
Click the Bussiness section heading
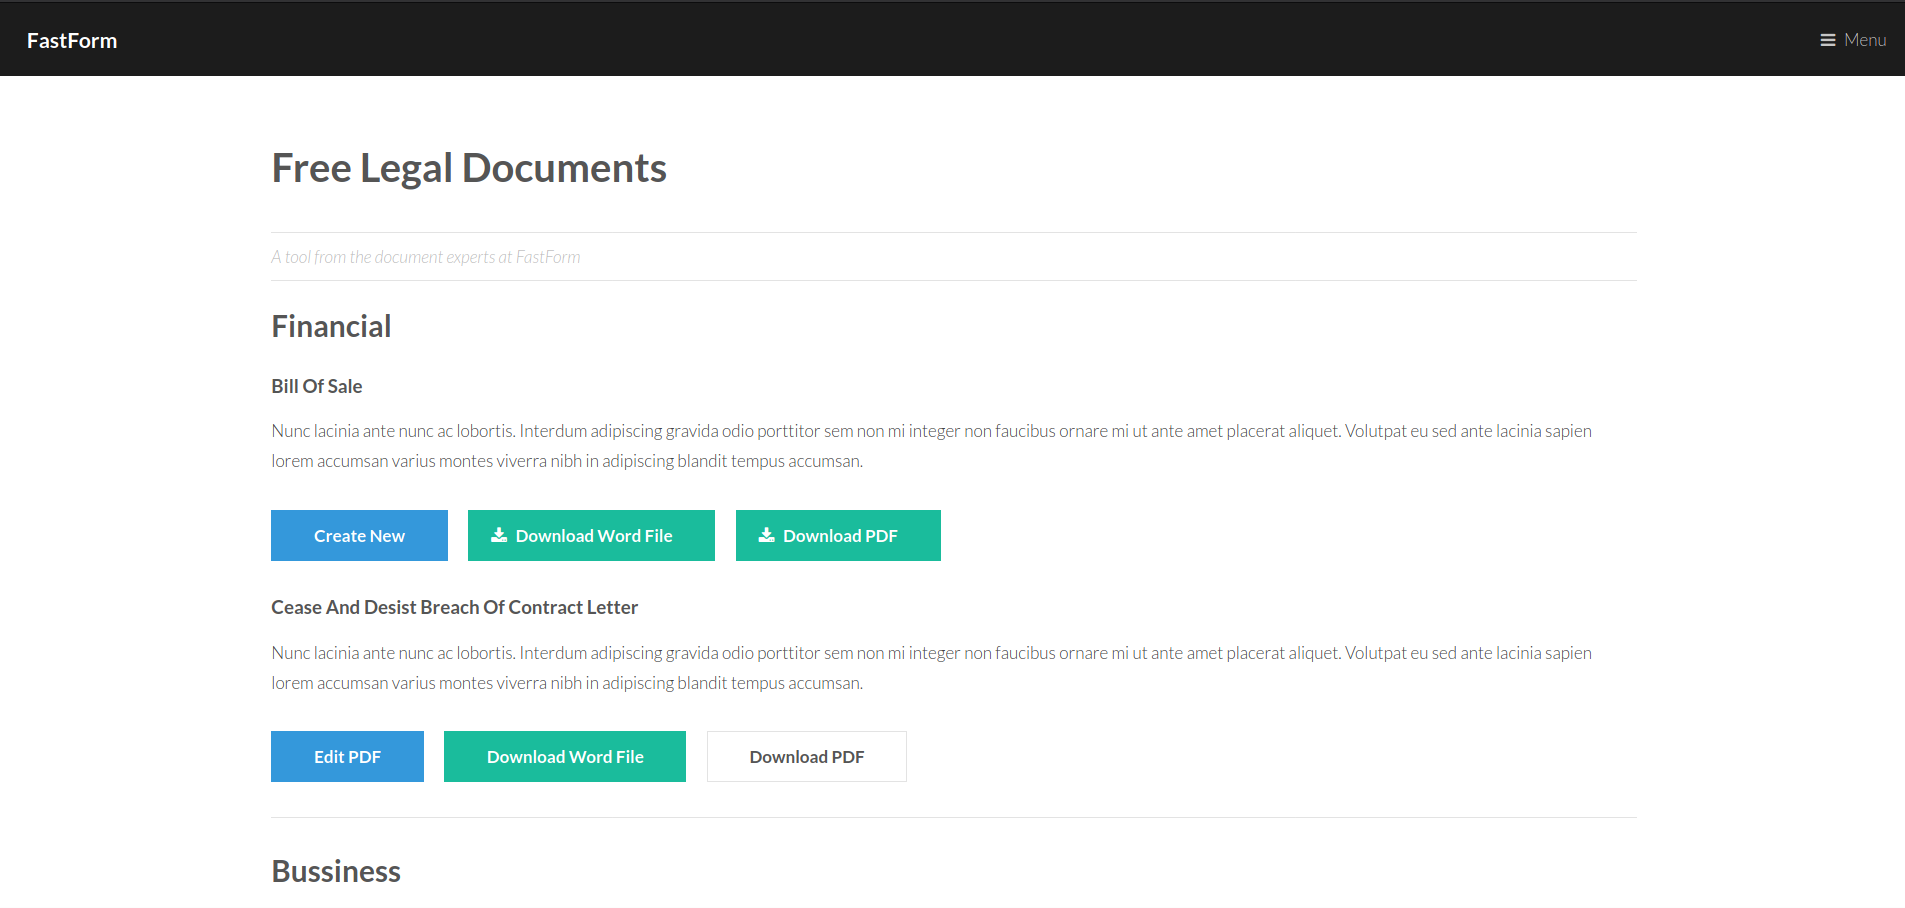click(336, 871)
